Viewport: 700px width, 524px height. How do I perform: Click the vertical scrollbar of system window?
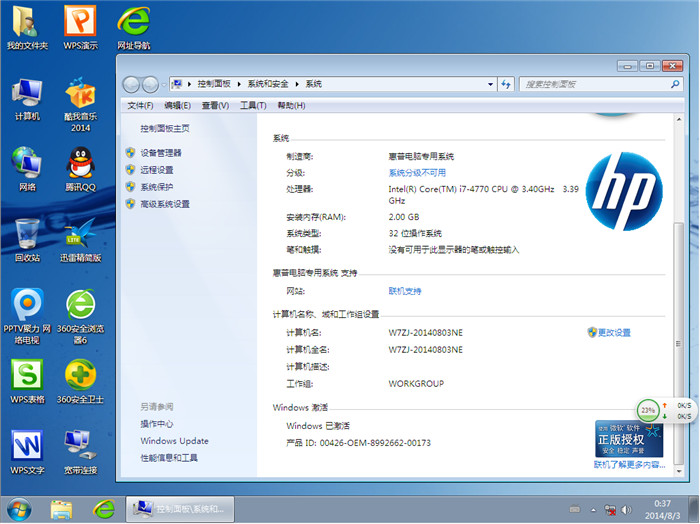pyautogui.click(x=679, y=300)
